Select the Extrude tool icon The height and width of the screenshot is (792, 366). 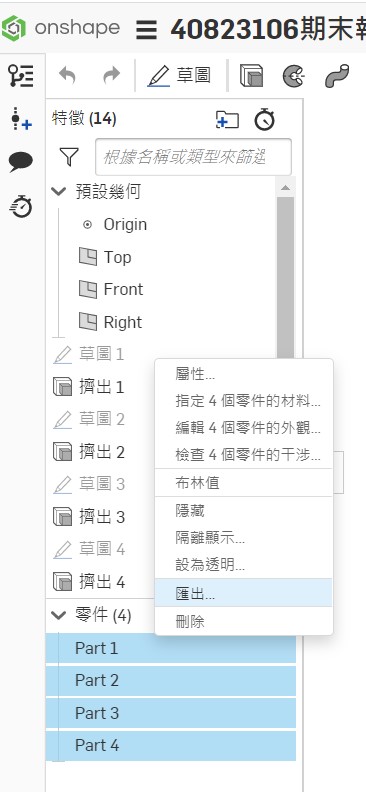click(x=251, y=76)
